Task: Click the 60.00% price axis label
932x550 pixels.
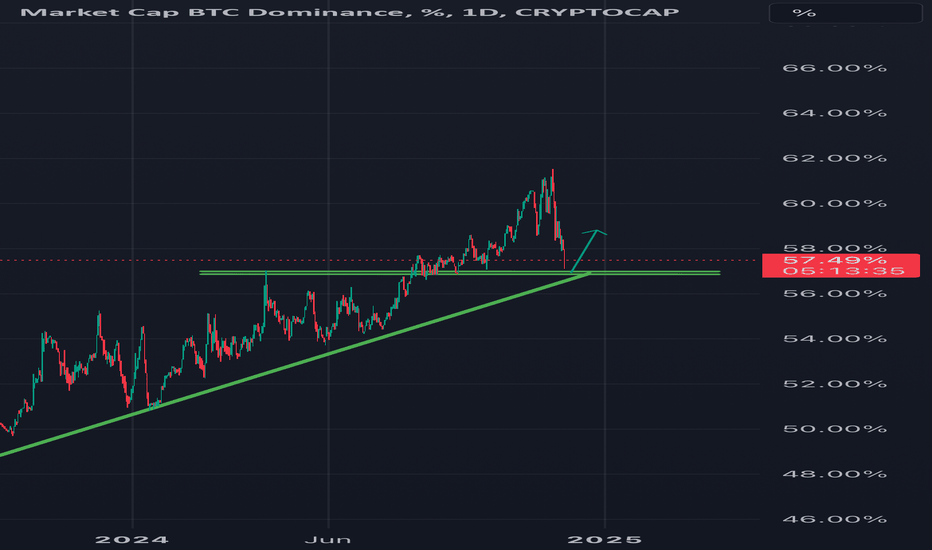Action: pos(834,203)
